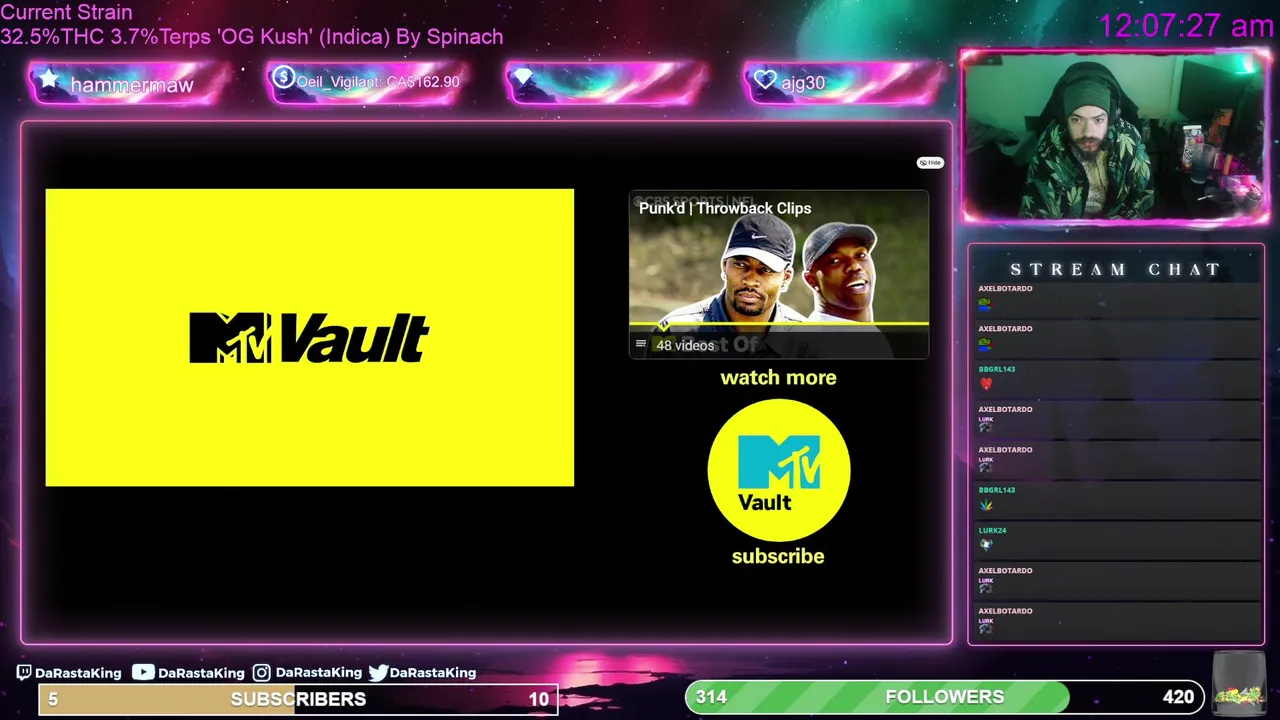Click the 'subscribe' text under MTV logo
Viewport: 1280px width, 720px height.
click(x=778, y=557)
